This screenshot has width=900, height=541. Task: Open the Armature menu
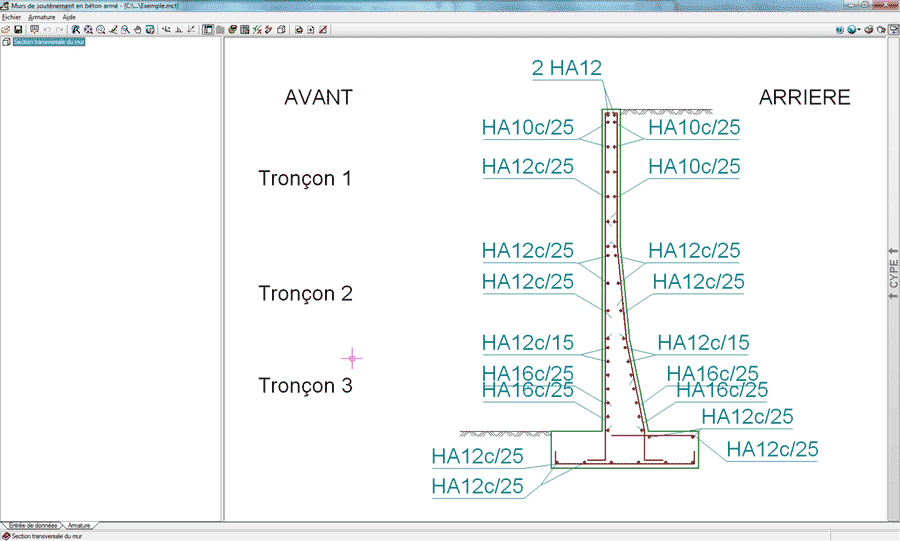(42, 17)
